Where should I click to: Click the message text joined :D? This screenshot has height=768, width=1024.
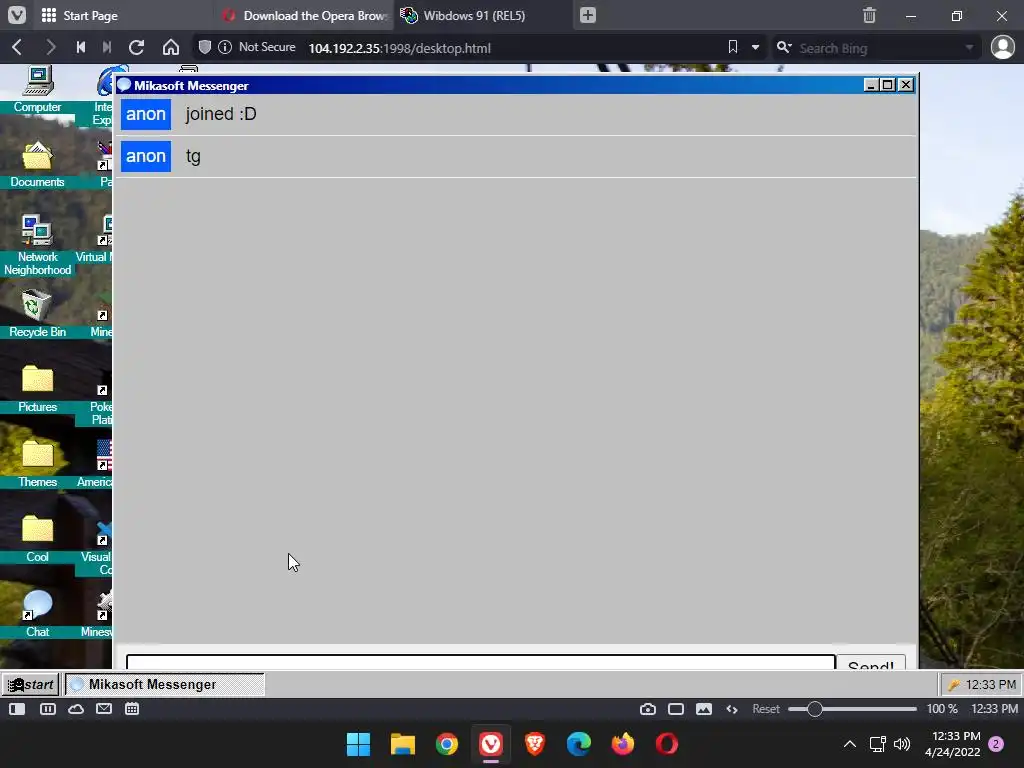[x=221, y=114]
